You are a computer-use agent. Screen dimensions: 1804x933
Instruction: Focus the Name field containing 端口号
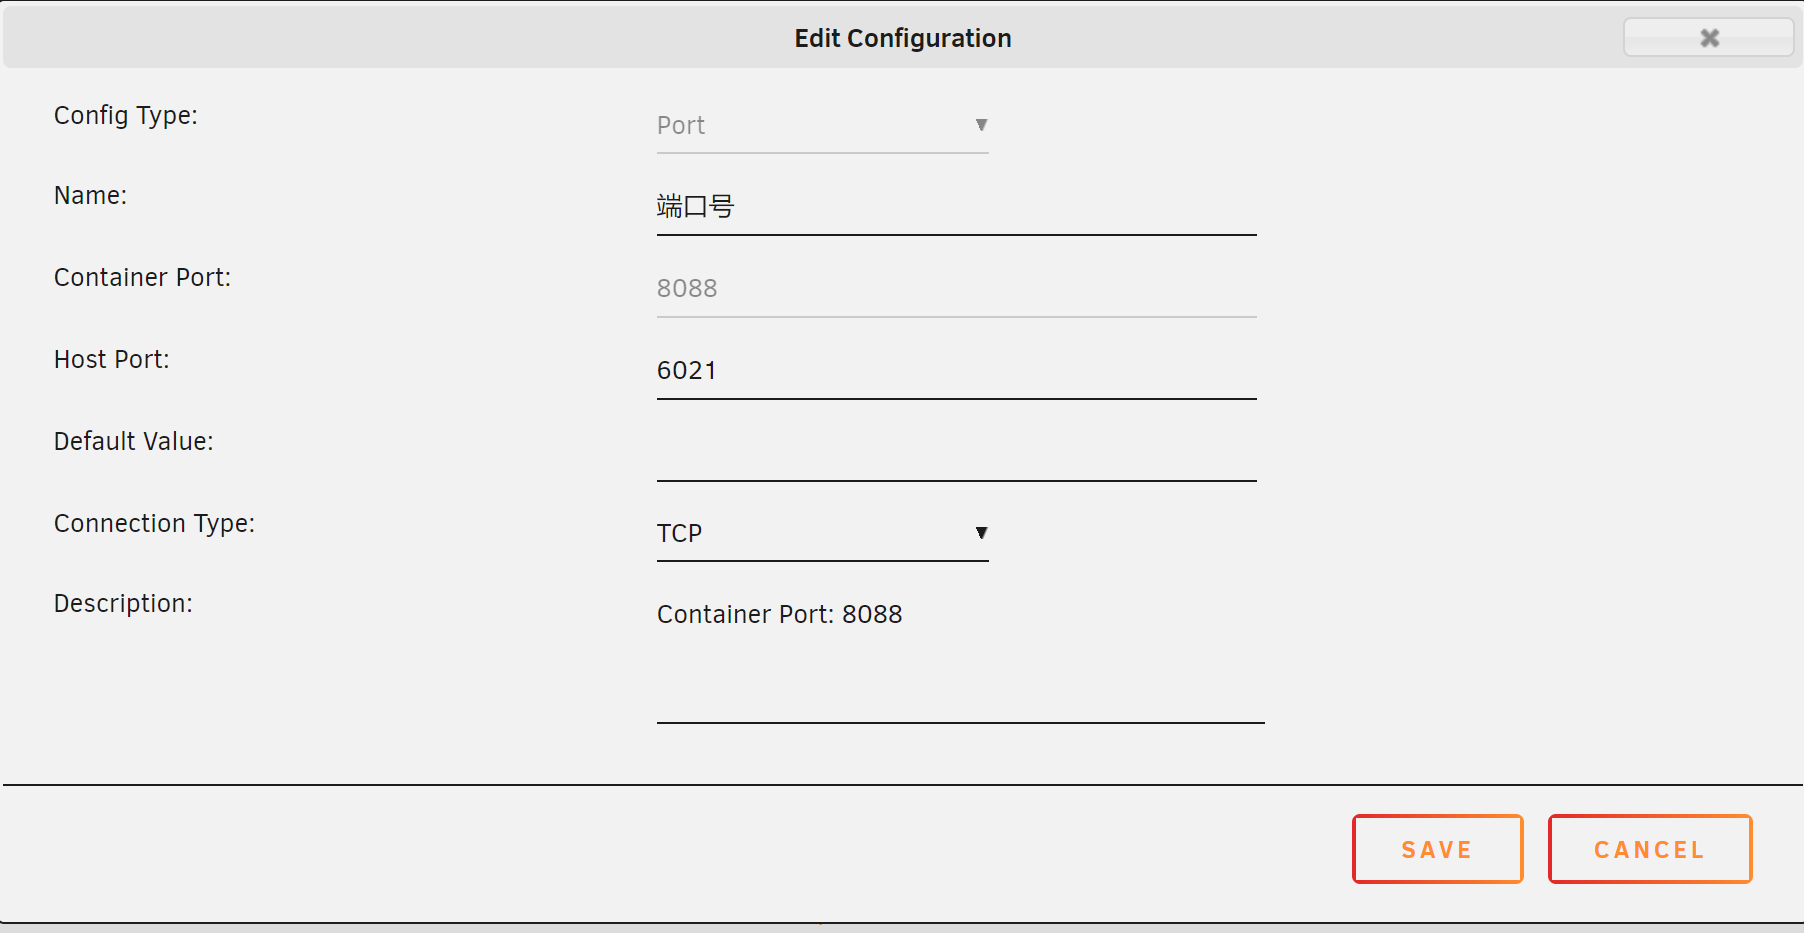click(955, 208)
